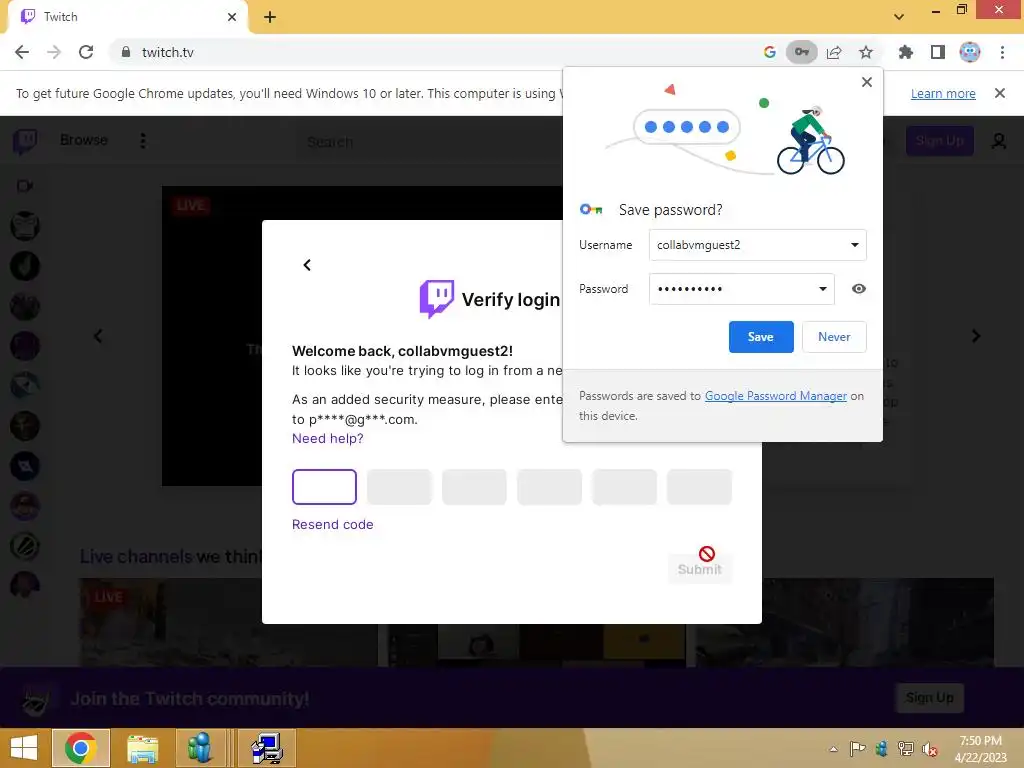Click the last verification code box

(699, 487)
